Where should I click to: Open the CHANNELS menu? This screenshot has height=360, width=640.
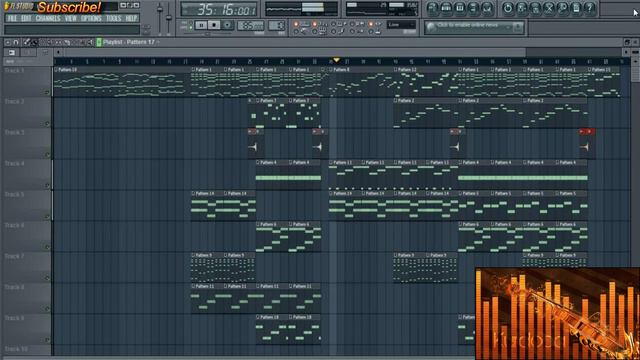(x=48, y=18)
